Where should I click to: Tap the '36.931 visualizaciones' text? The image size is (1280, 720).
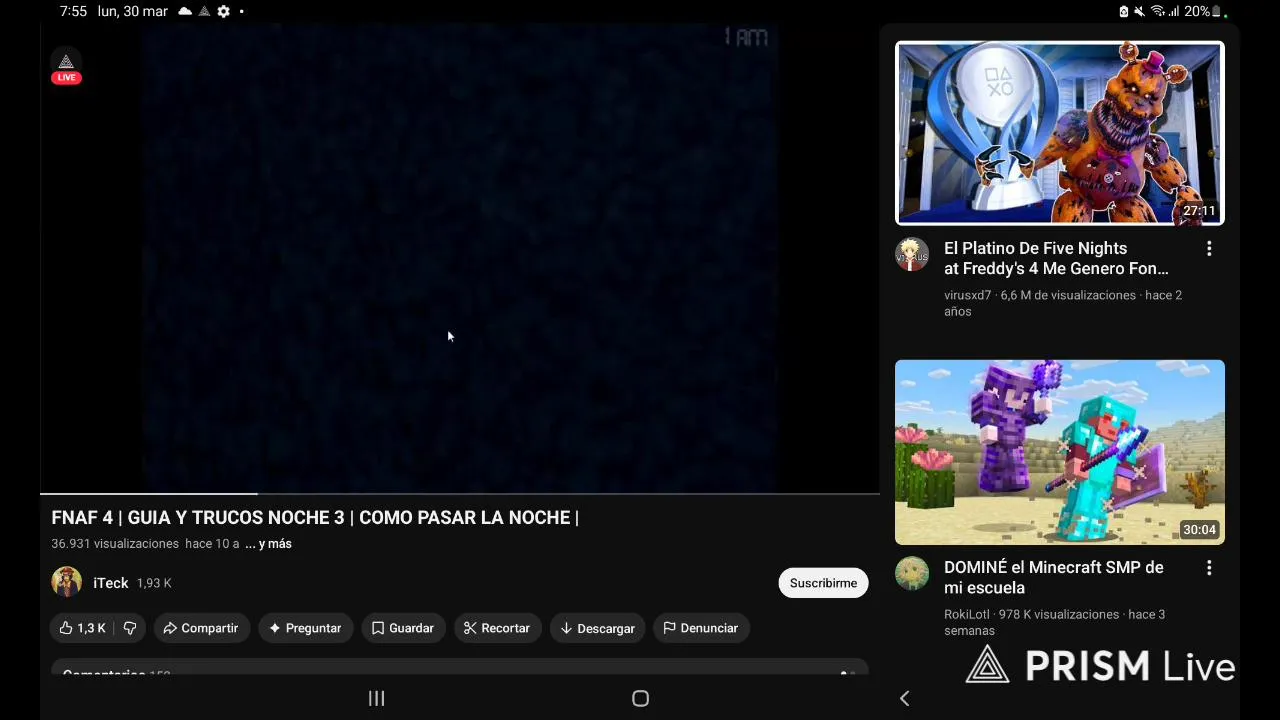(x=115, y=544)
